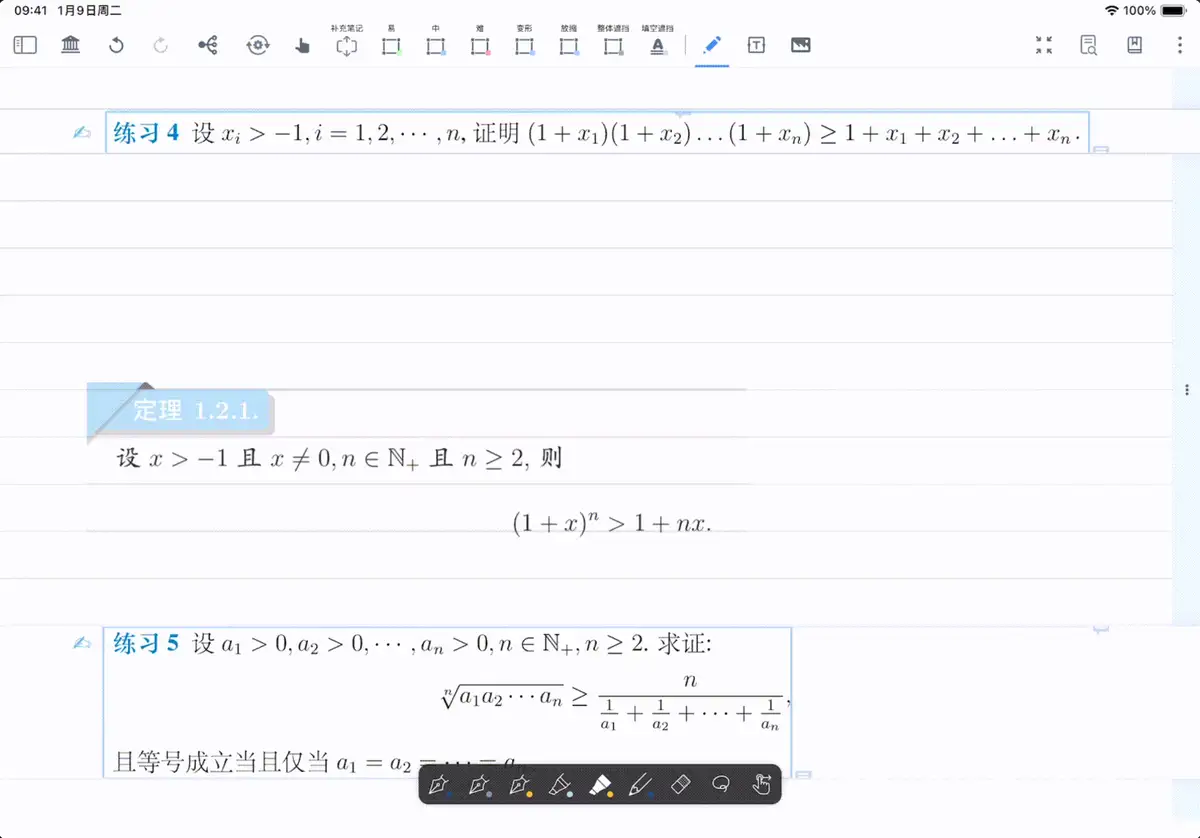Click the note icon beside 练习 4
The width and height of the screenshot is (1200, 838).
pos(82,133)
